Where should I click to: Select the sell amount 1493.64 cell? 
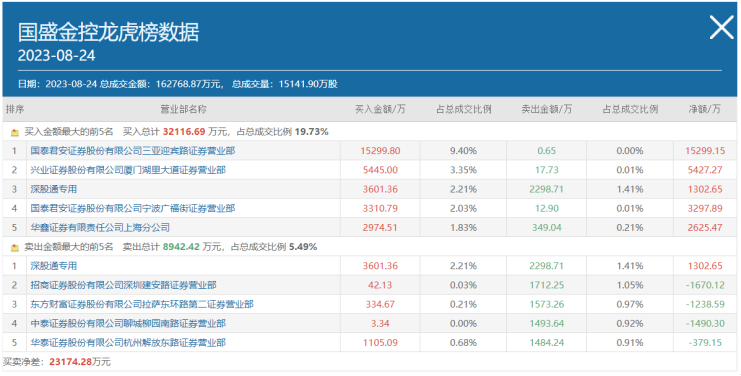[x=546, y=324]
